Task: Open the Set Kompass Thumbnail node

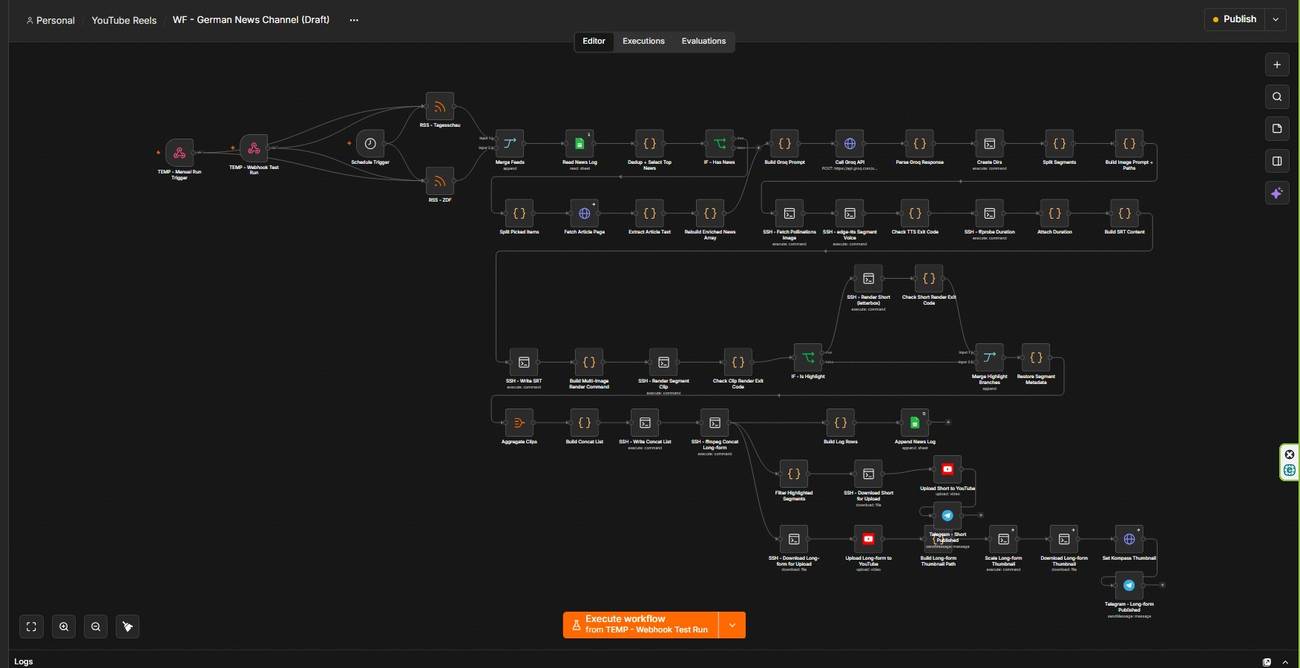Action: pos(1129,539)
